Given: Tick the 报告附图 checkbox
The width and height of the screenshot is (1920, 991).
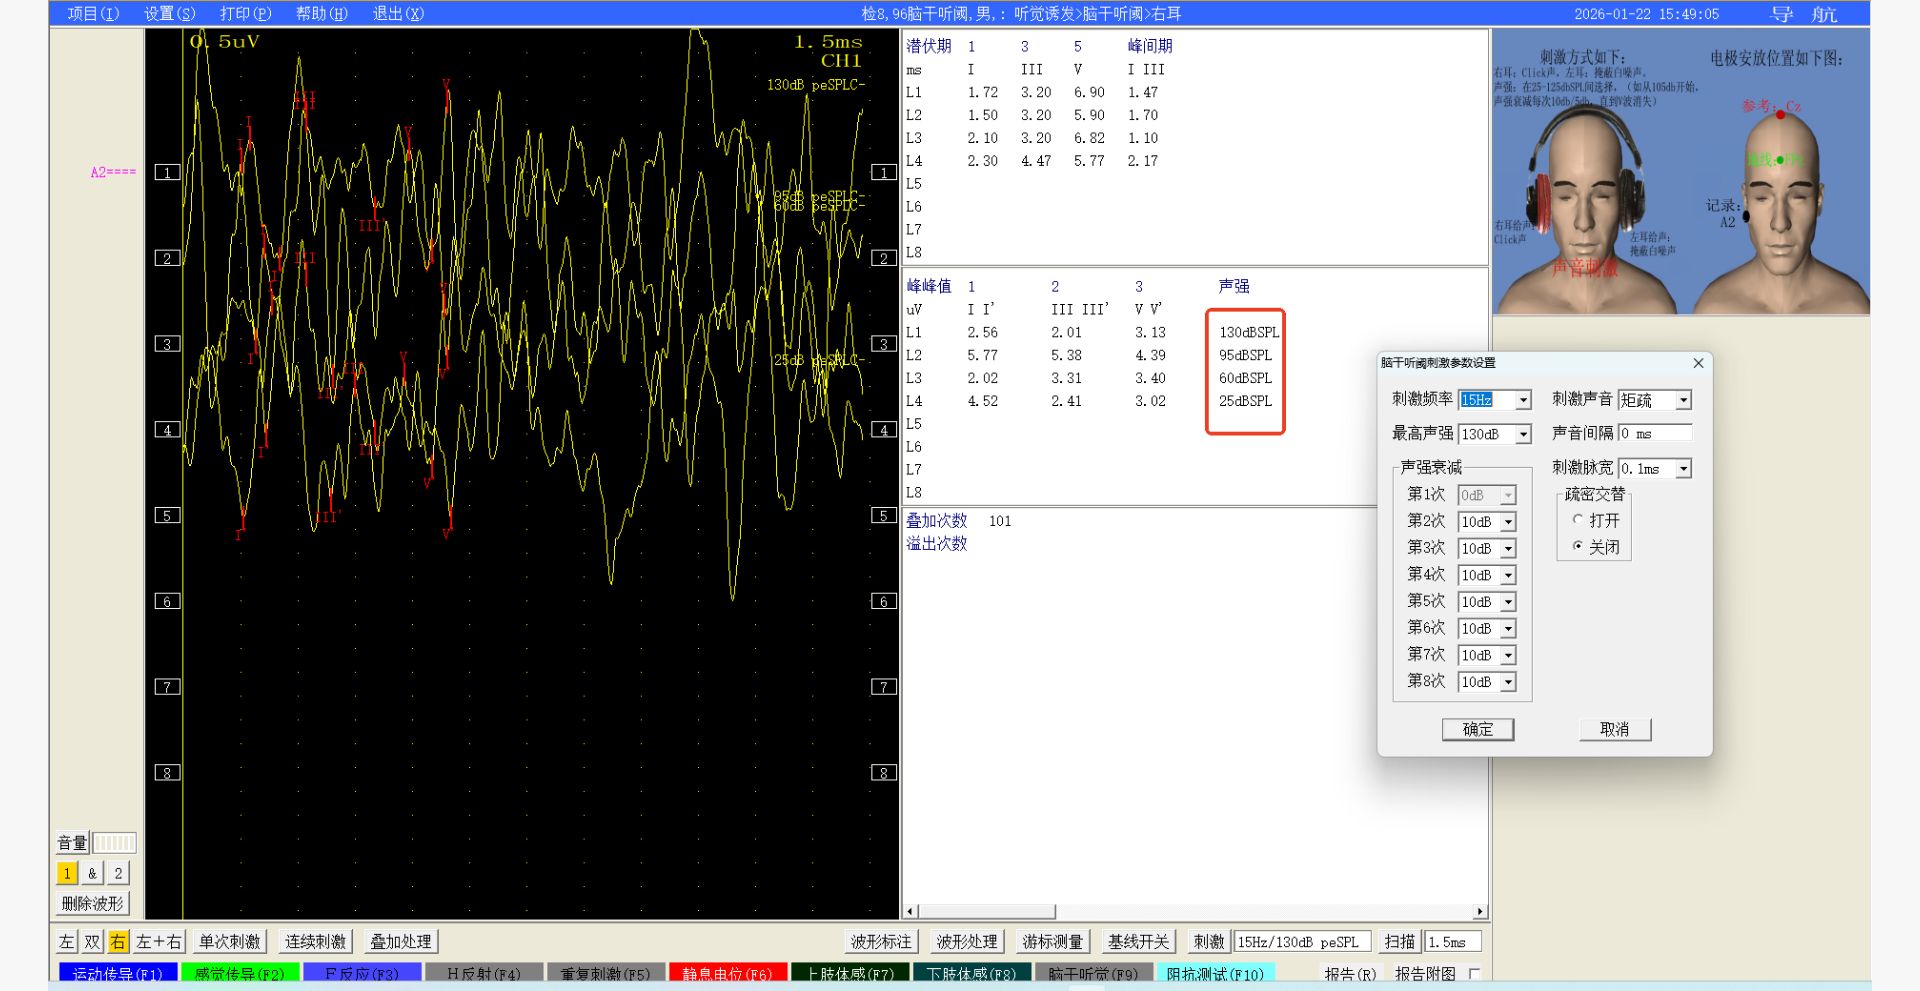Looking at the screenshot, I should (1474, 973).
